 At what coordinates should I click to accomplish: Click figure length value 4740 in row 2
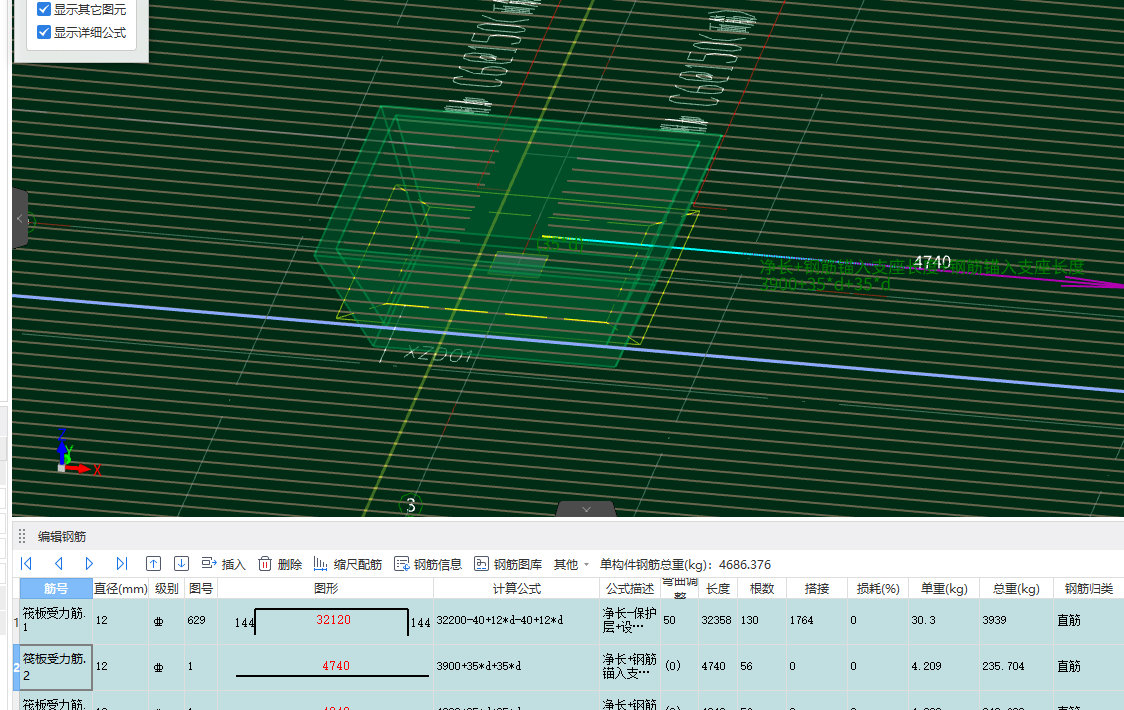click(335, 666)
